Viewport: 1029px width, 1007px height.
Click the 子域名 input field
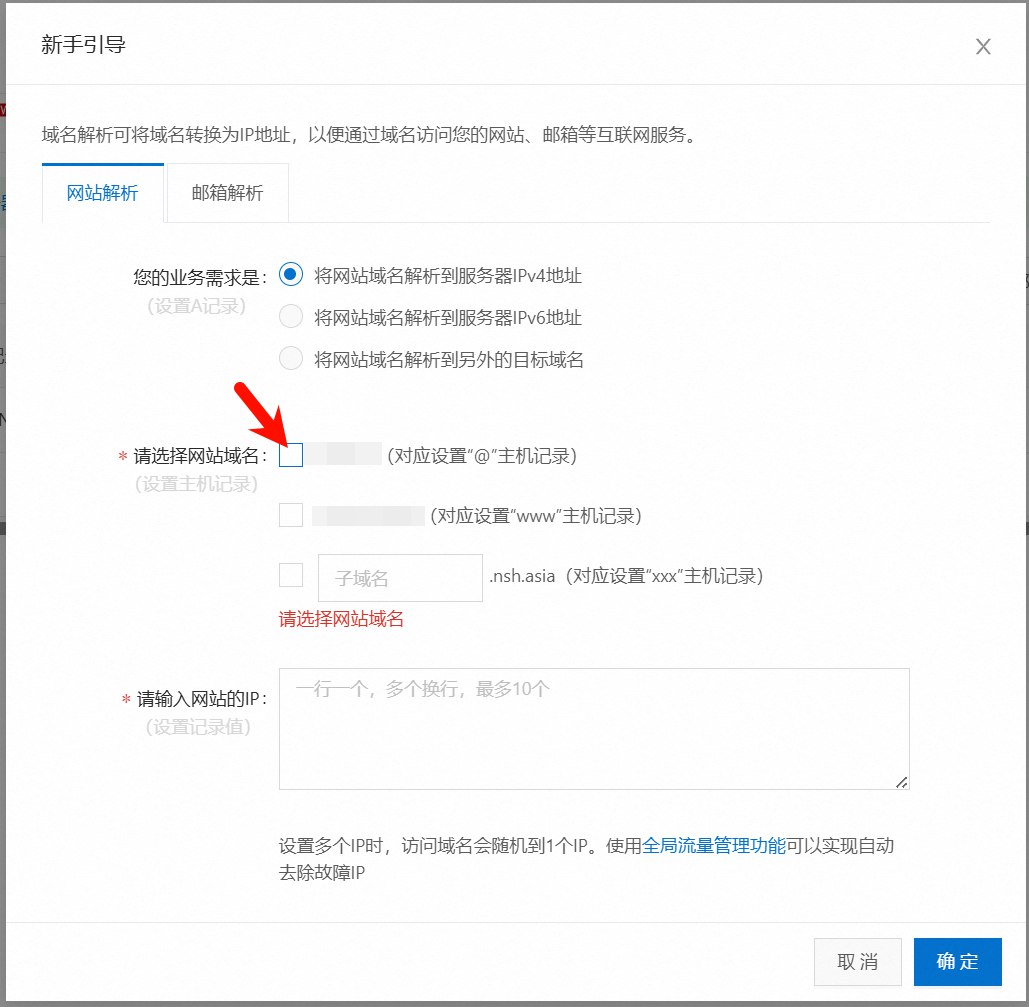coord(400,578)
